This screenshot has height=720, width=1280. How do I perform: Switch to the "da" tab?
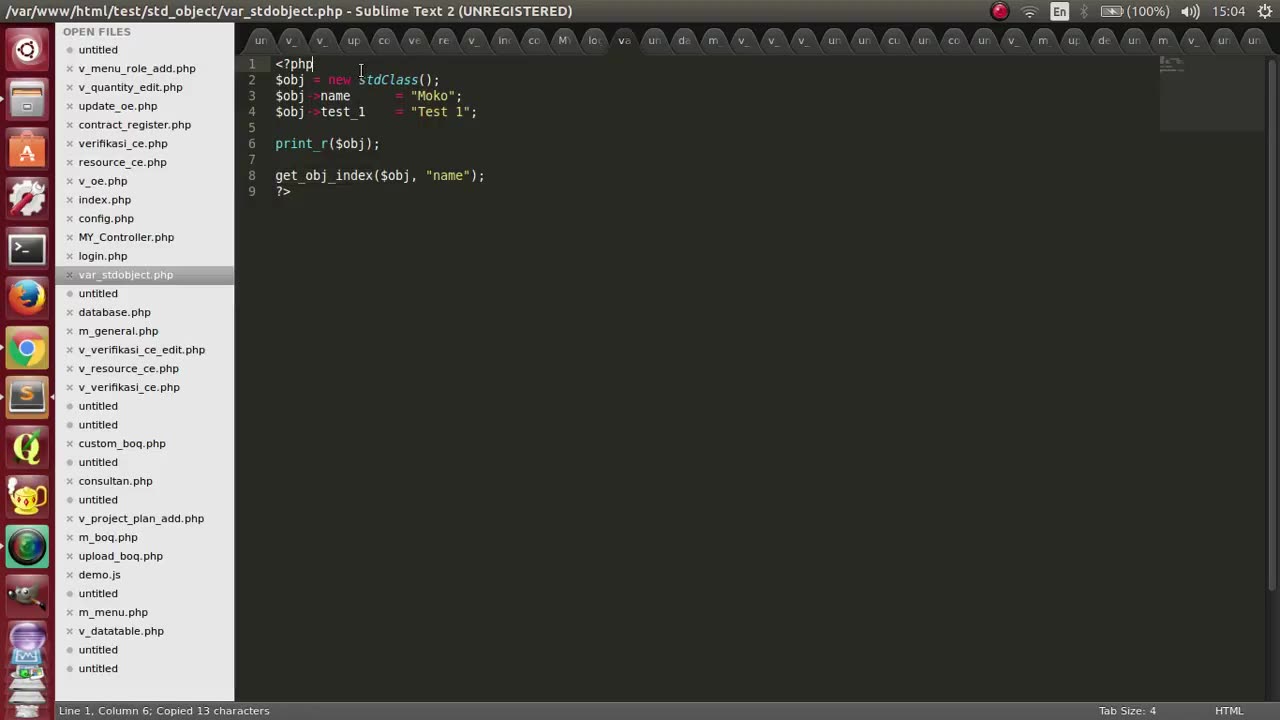point(684,41)
